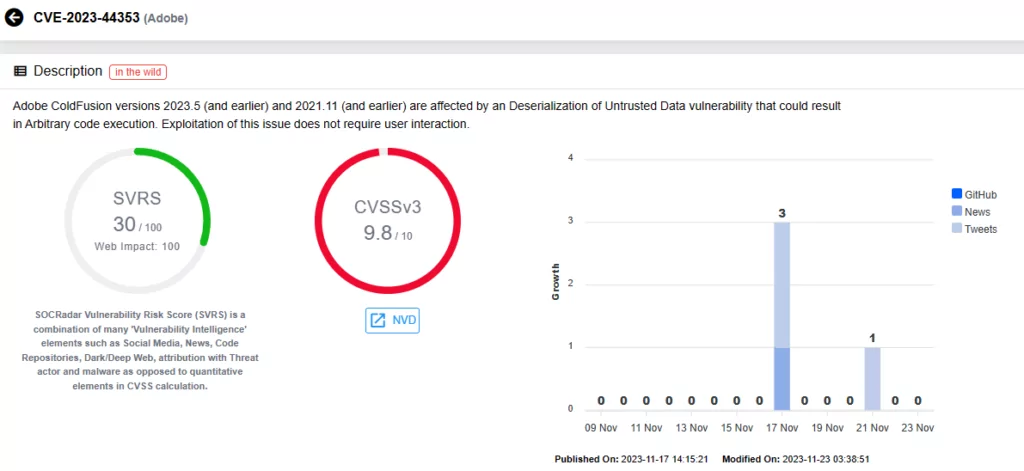Click the CVE-2023-44353 title
Viewport: 1024px width, 471px height.
pos(87,18)
